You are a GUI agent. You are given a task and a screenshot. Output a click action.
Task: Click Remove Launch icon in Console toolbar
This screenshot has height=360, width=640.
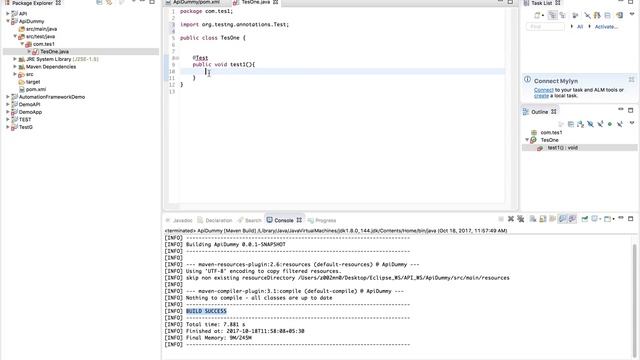click(511, 219)
